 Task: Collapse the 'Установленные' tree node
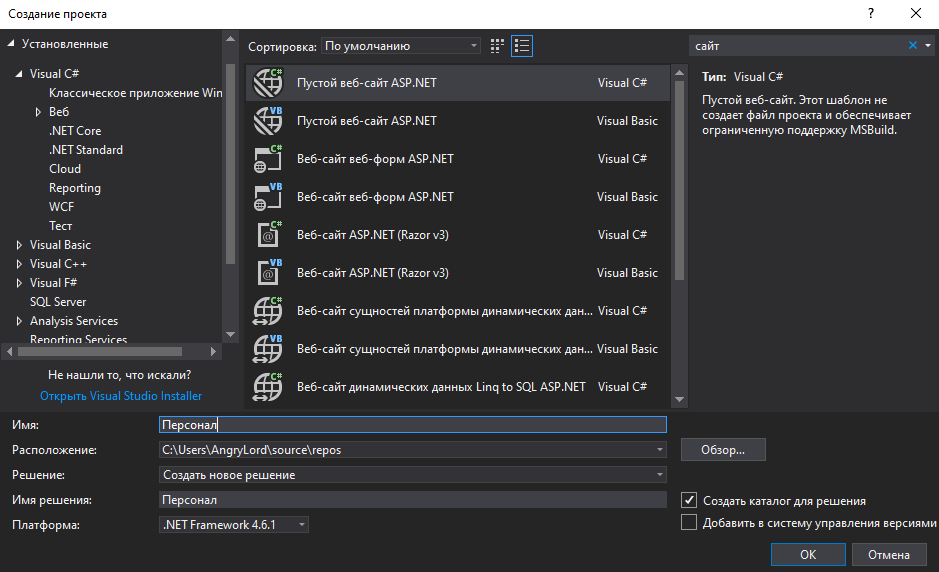click(11, 44)
